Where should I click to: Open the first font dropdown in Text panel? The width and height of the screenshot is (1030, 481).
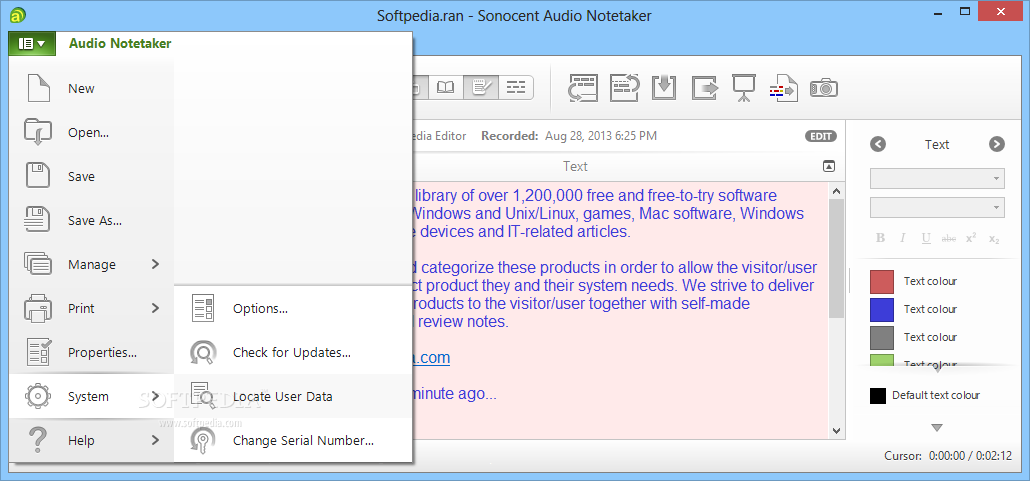pyautogui.click(x=937, y=179)
